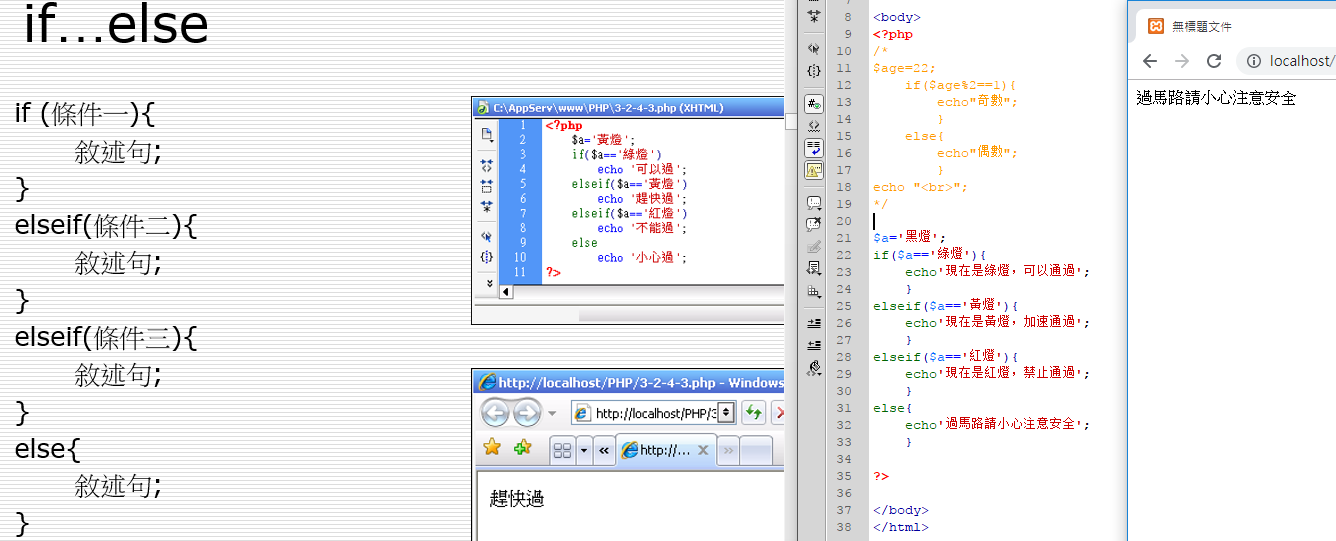
Task: Open the Apply Comment dropdown
Action: (x=814, y=202)
